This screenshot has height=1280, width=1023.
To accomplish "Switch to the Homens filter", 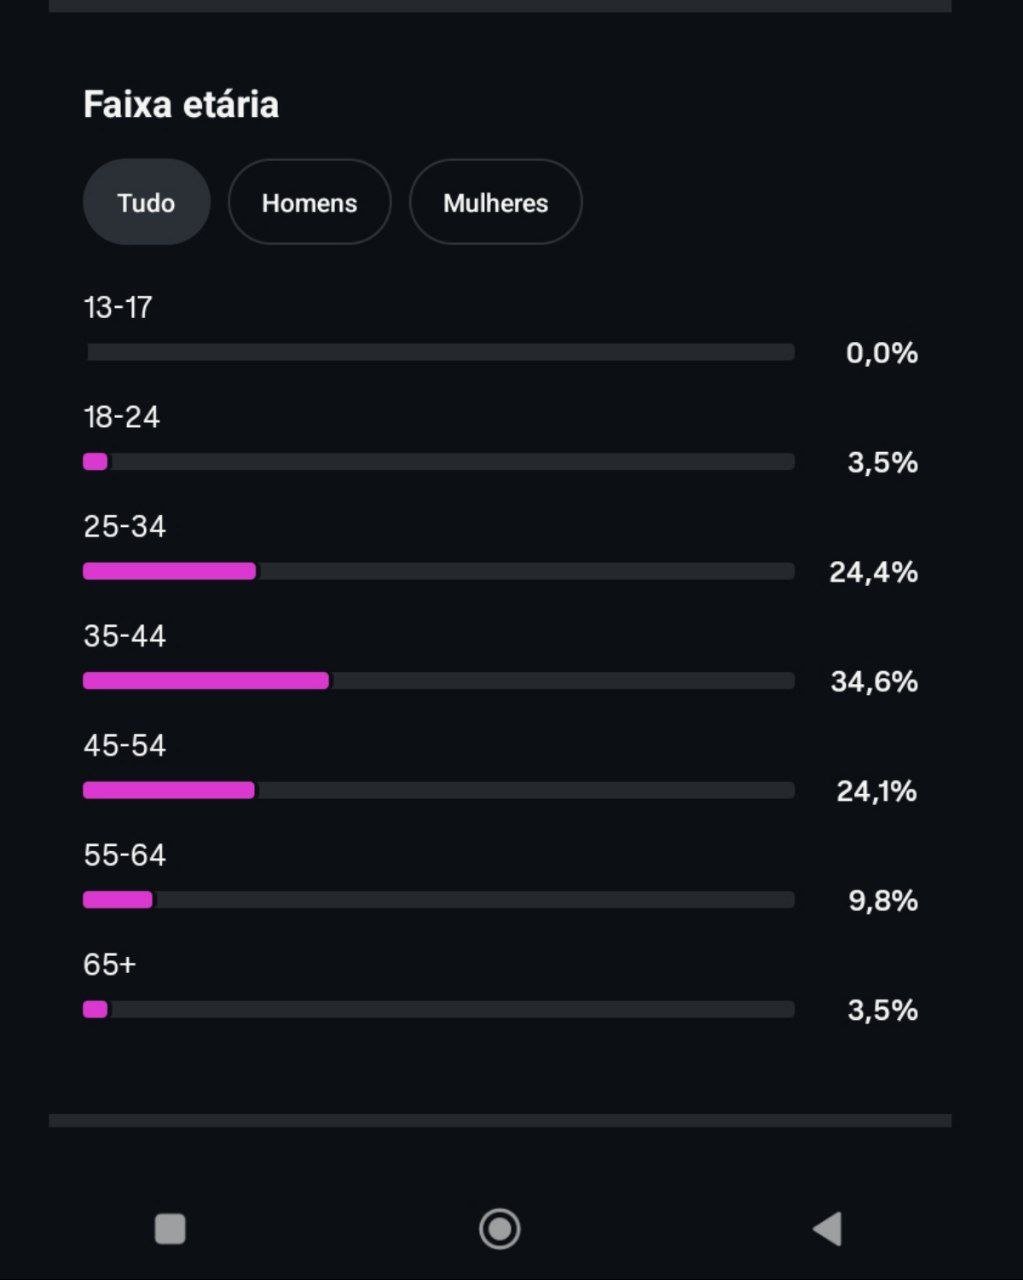I will 309,202.
